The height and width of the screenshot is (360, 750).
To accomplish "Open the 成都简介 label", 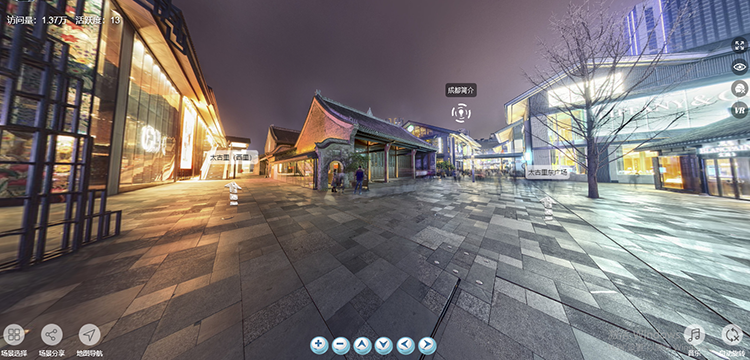I will [461, 90].
